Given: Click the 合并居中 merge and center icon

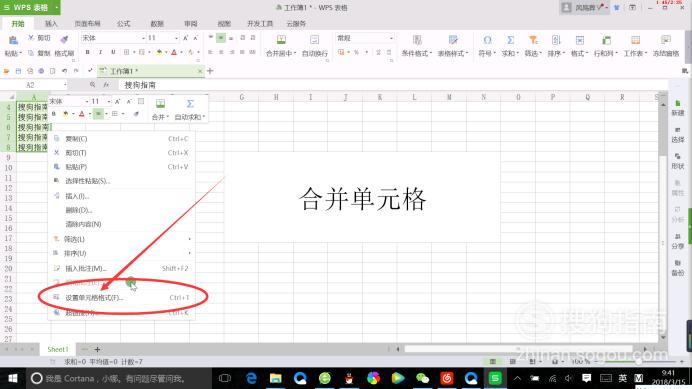Looking at the screenshot, I should [281, 40].
